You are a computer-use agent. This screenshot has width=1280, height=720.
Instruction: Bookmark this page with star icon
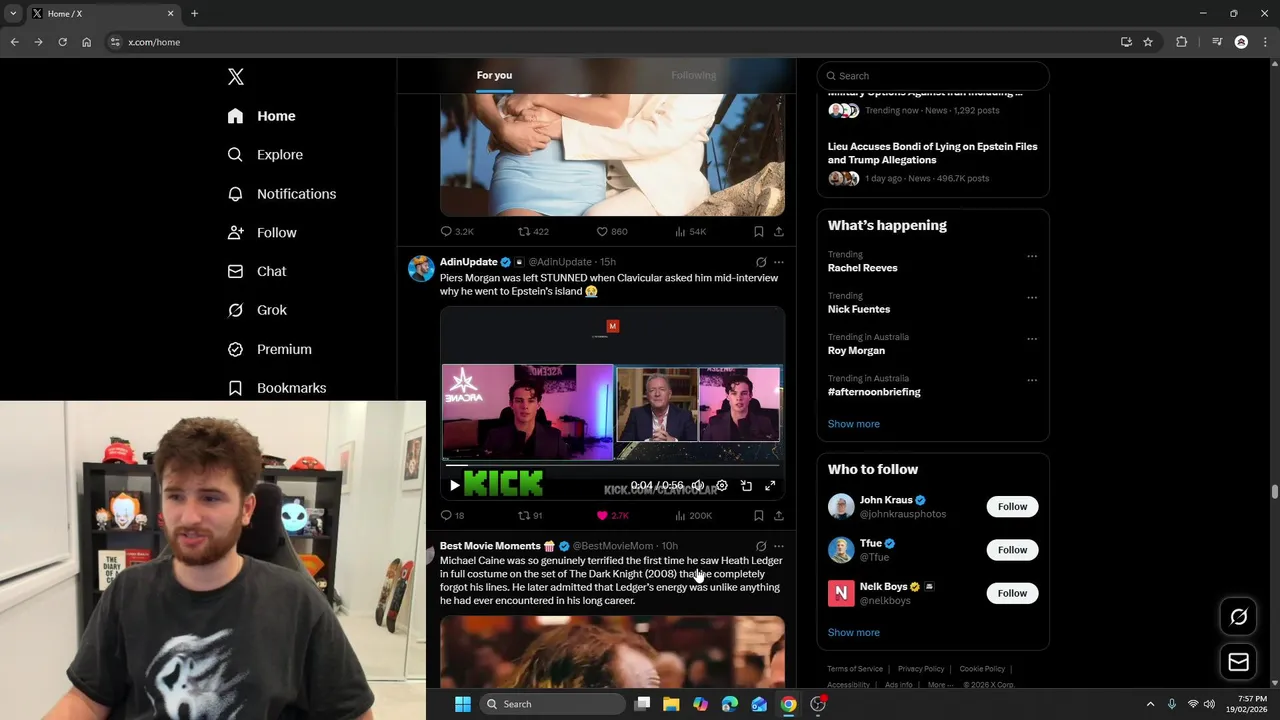(1148, 42)
